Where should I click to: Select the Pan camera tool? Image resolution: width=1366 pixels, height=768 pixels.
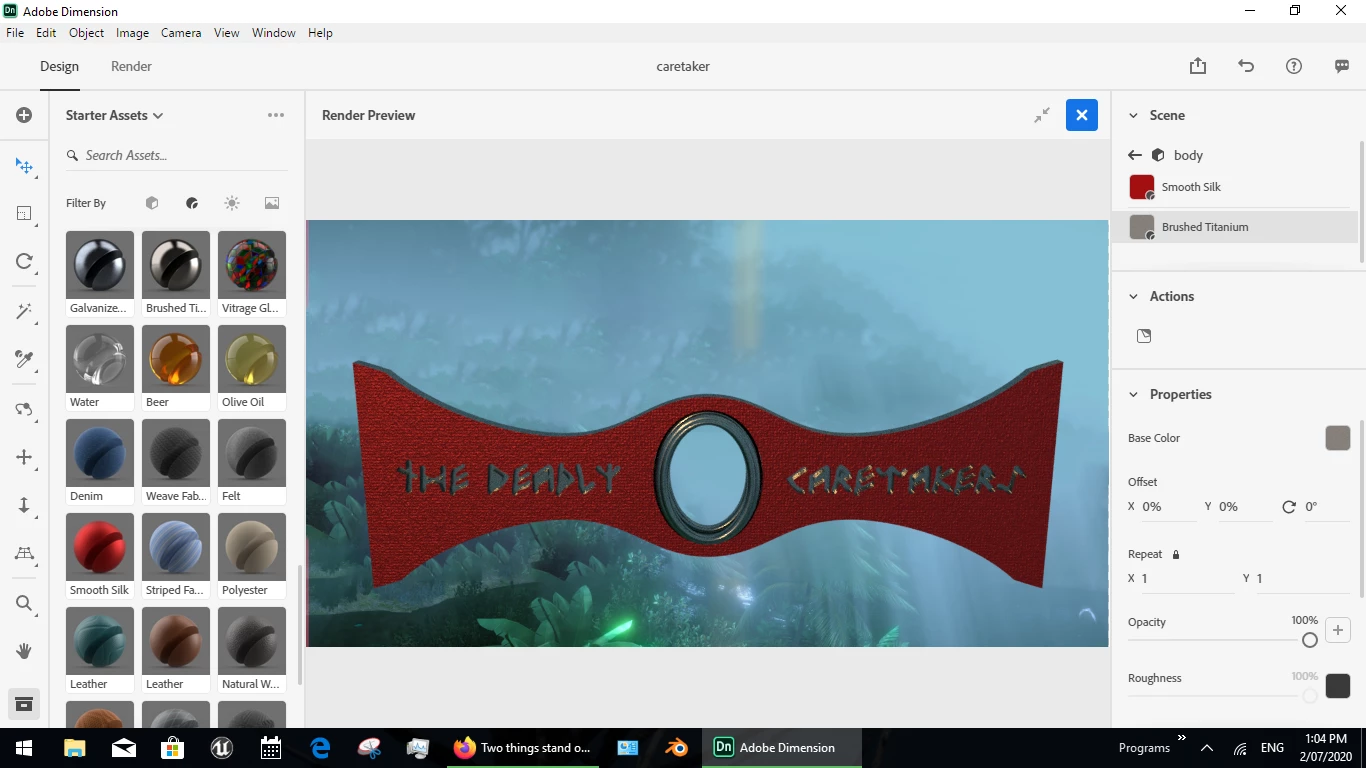24,457
